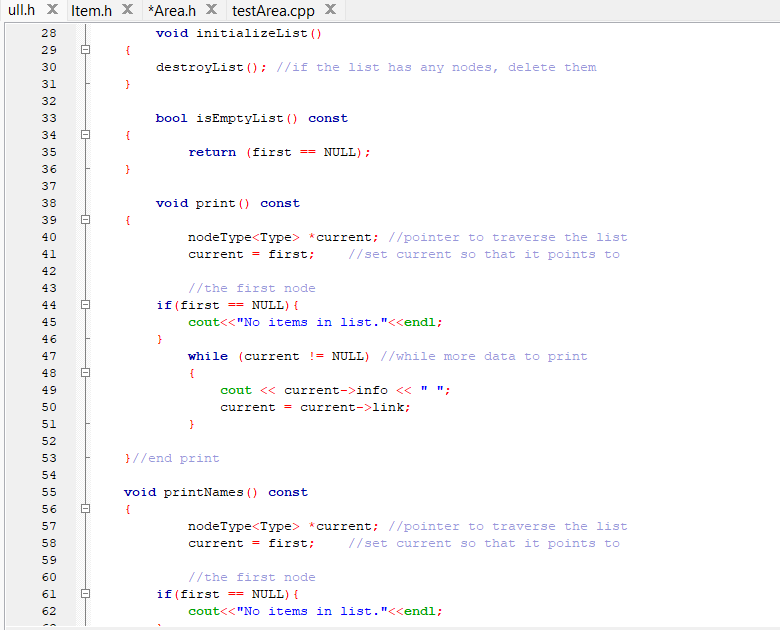The image size is (780, 630).
Task: Switch to the ull.h tab
Action: 21,10
